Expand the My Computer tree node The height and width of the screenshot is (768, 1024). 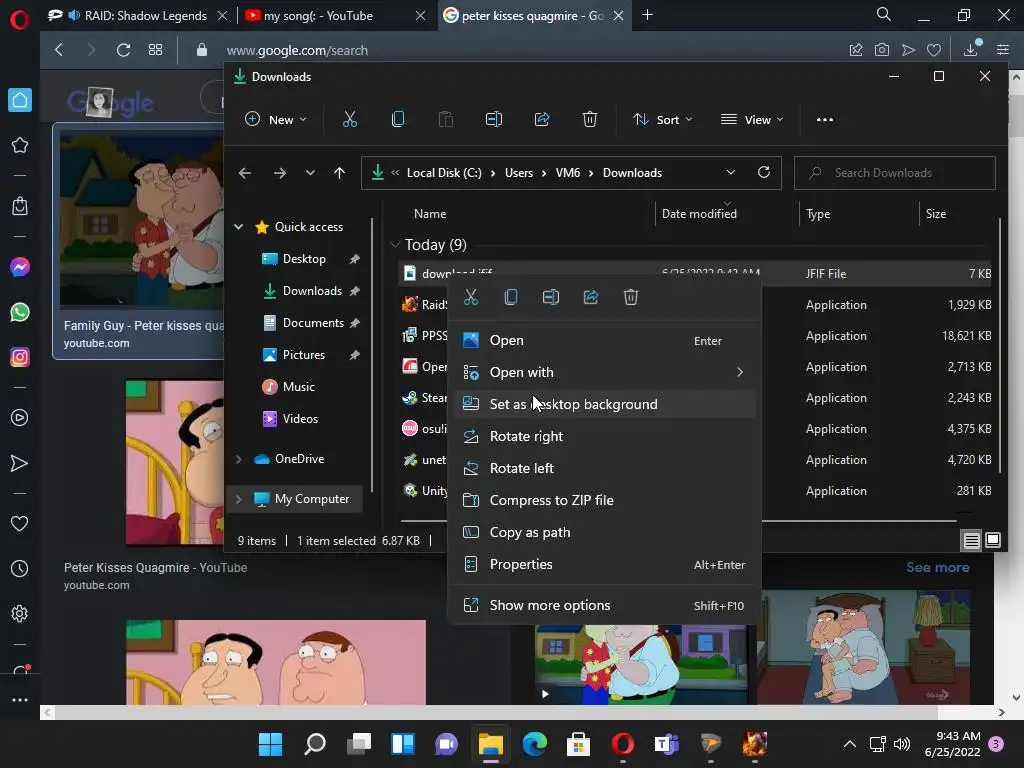[x=238, y=499]
